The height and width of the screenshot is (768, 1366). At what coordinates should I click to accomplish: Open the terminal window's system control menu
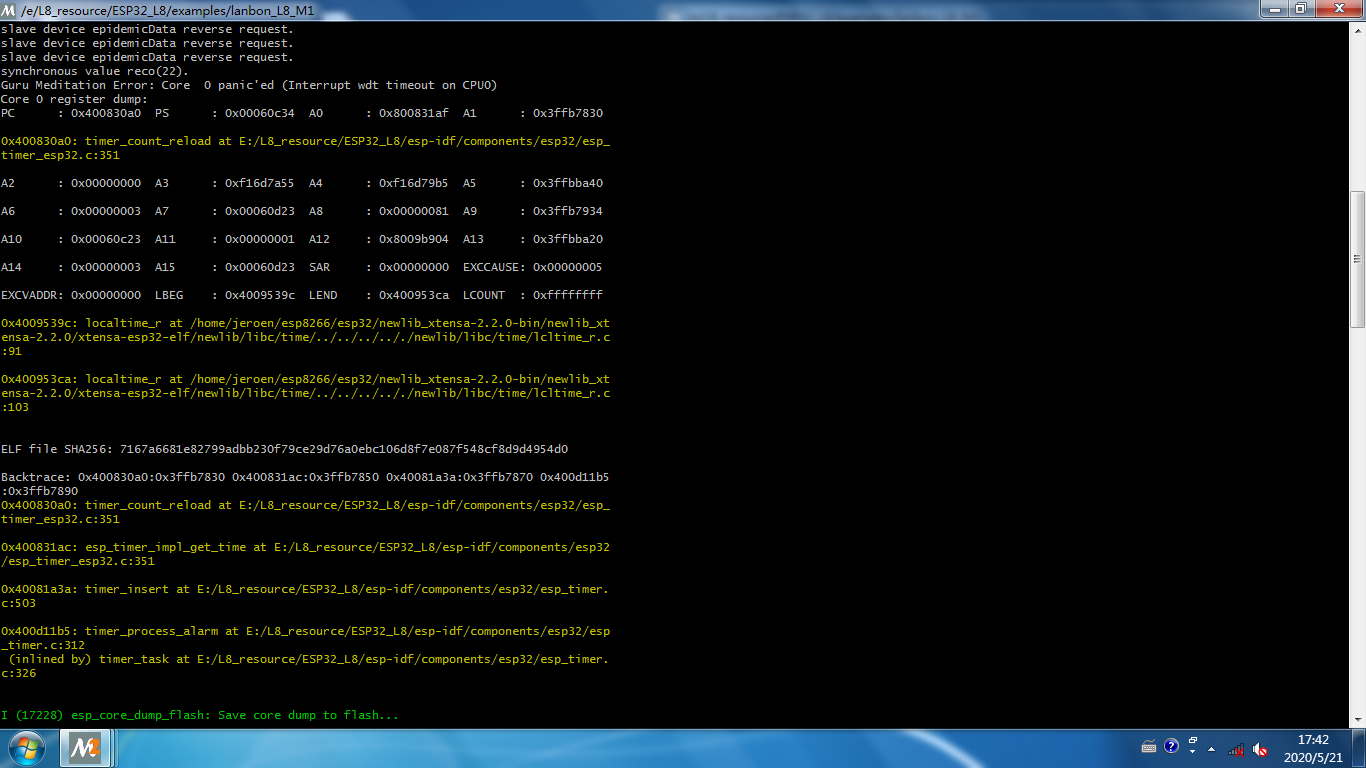8,9
